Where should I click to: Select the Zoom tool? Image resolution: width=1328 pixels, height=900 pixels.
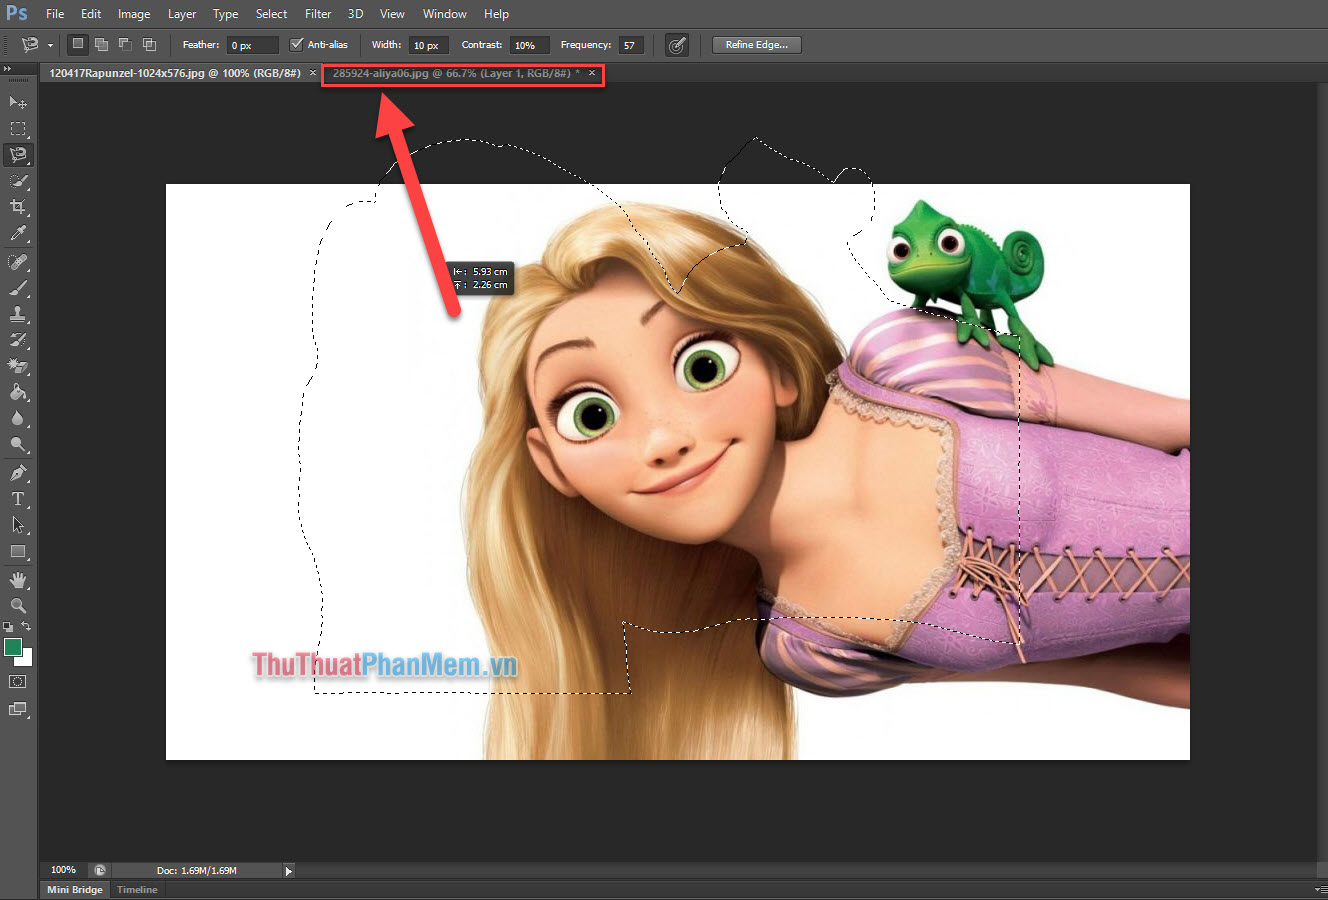[18, 605]
